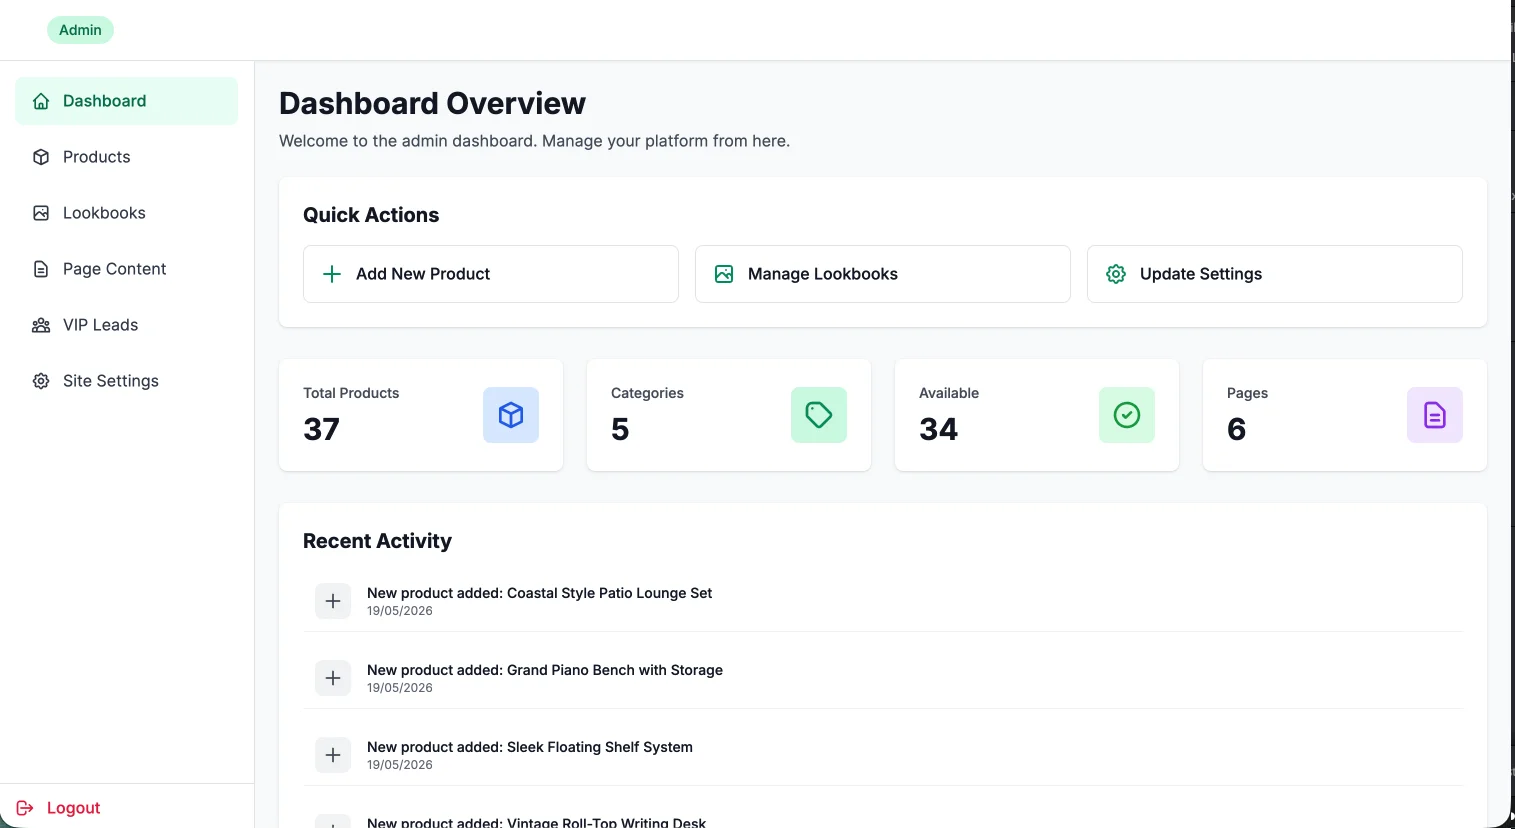This screenshot has height=829, width=1515.
Task: Open Site Settings in the sidebar
Action: [127, 381]
